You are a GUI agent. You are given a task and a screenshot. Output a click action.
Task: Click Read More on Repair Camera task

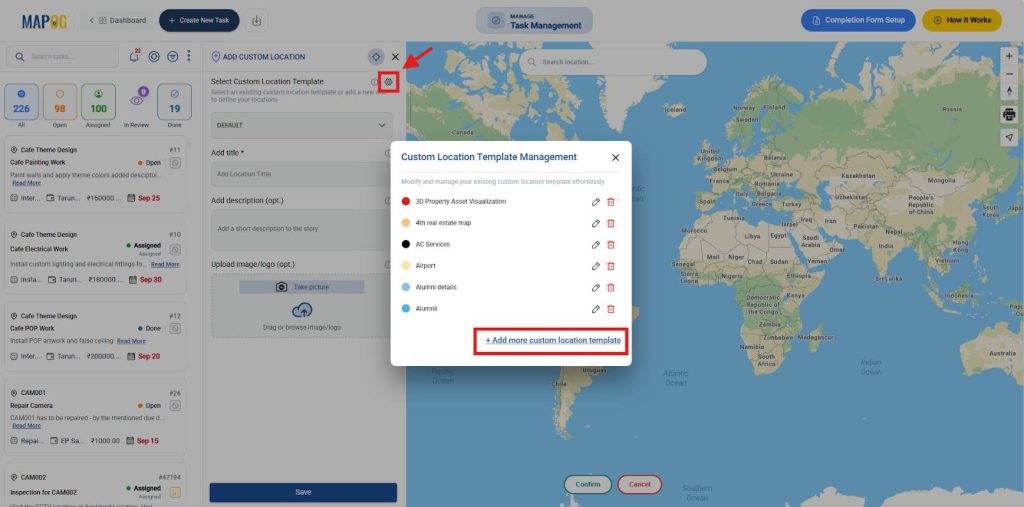click(27, 426)
